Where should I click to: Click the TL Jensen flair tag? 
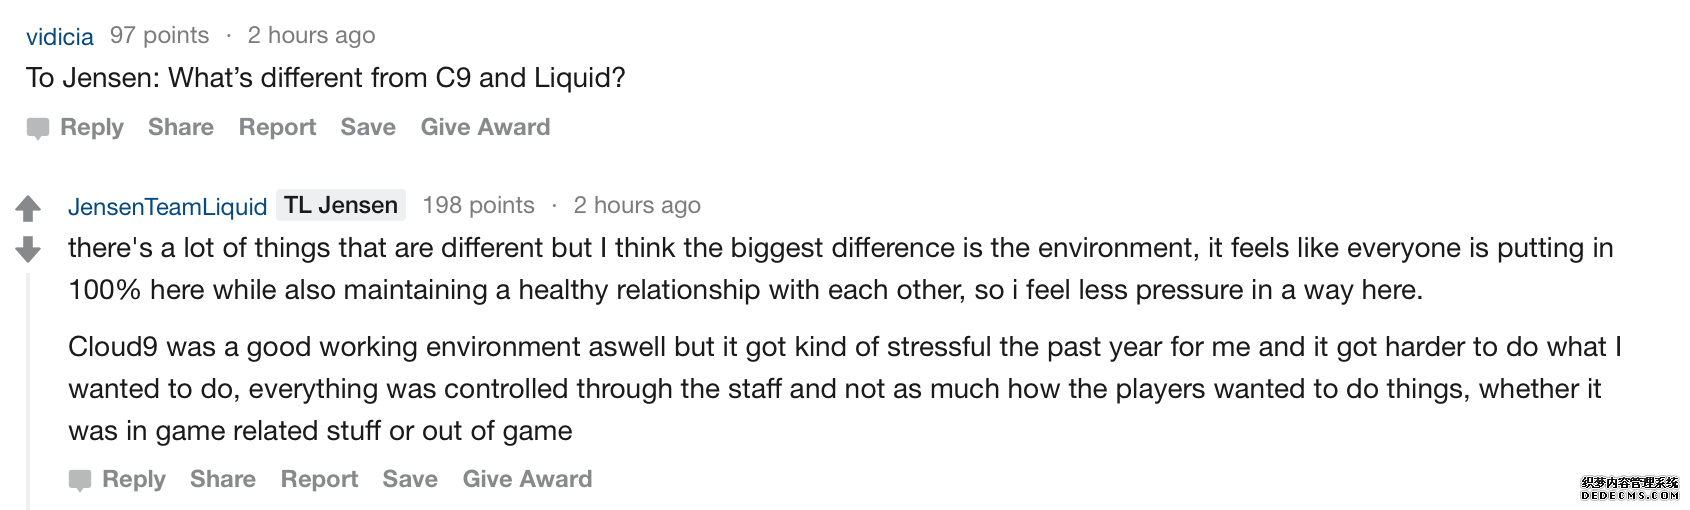341,205
